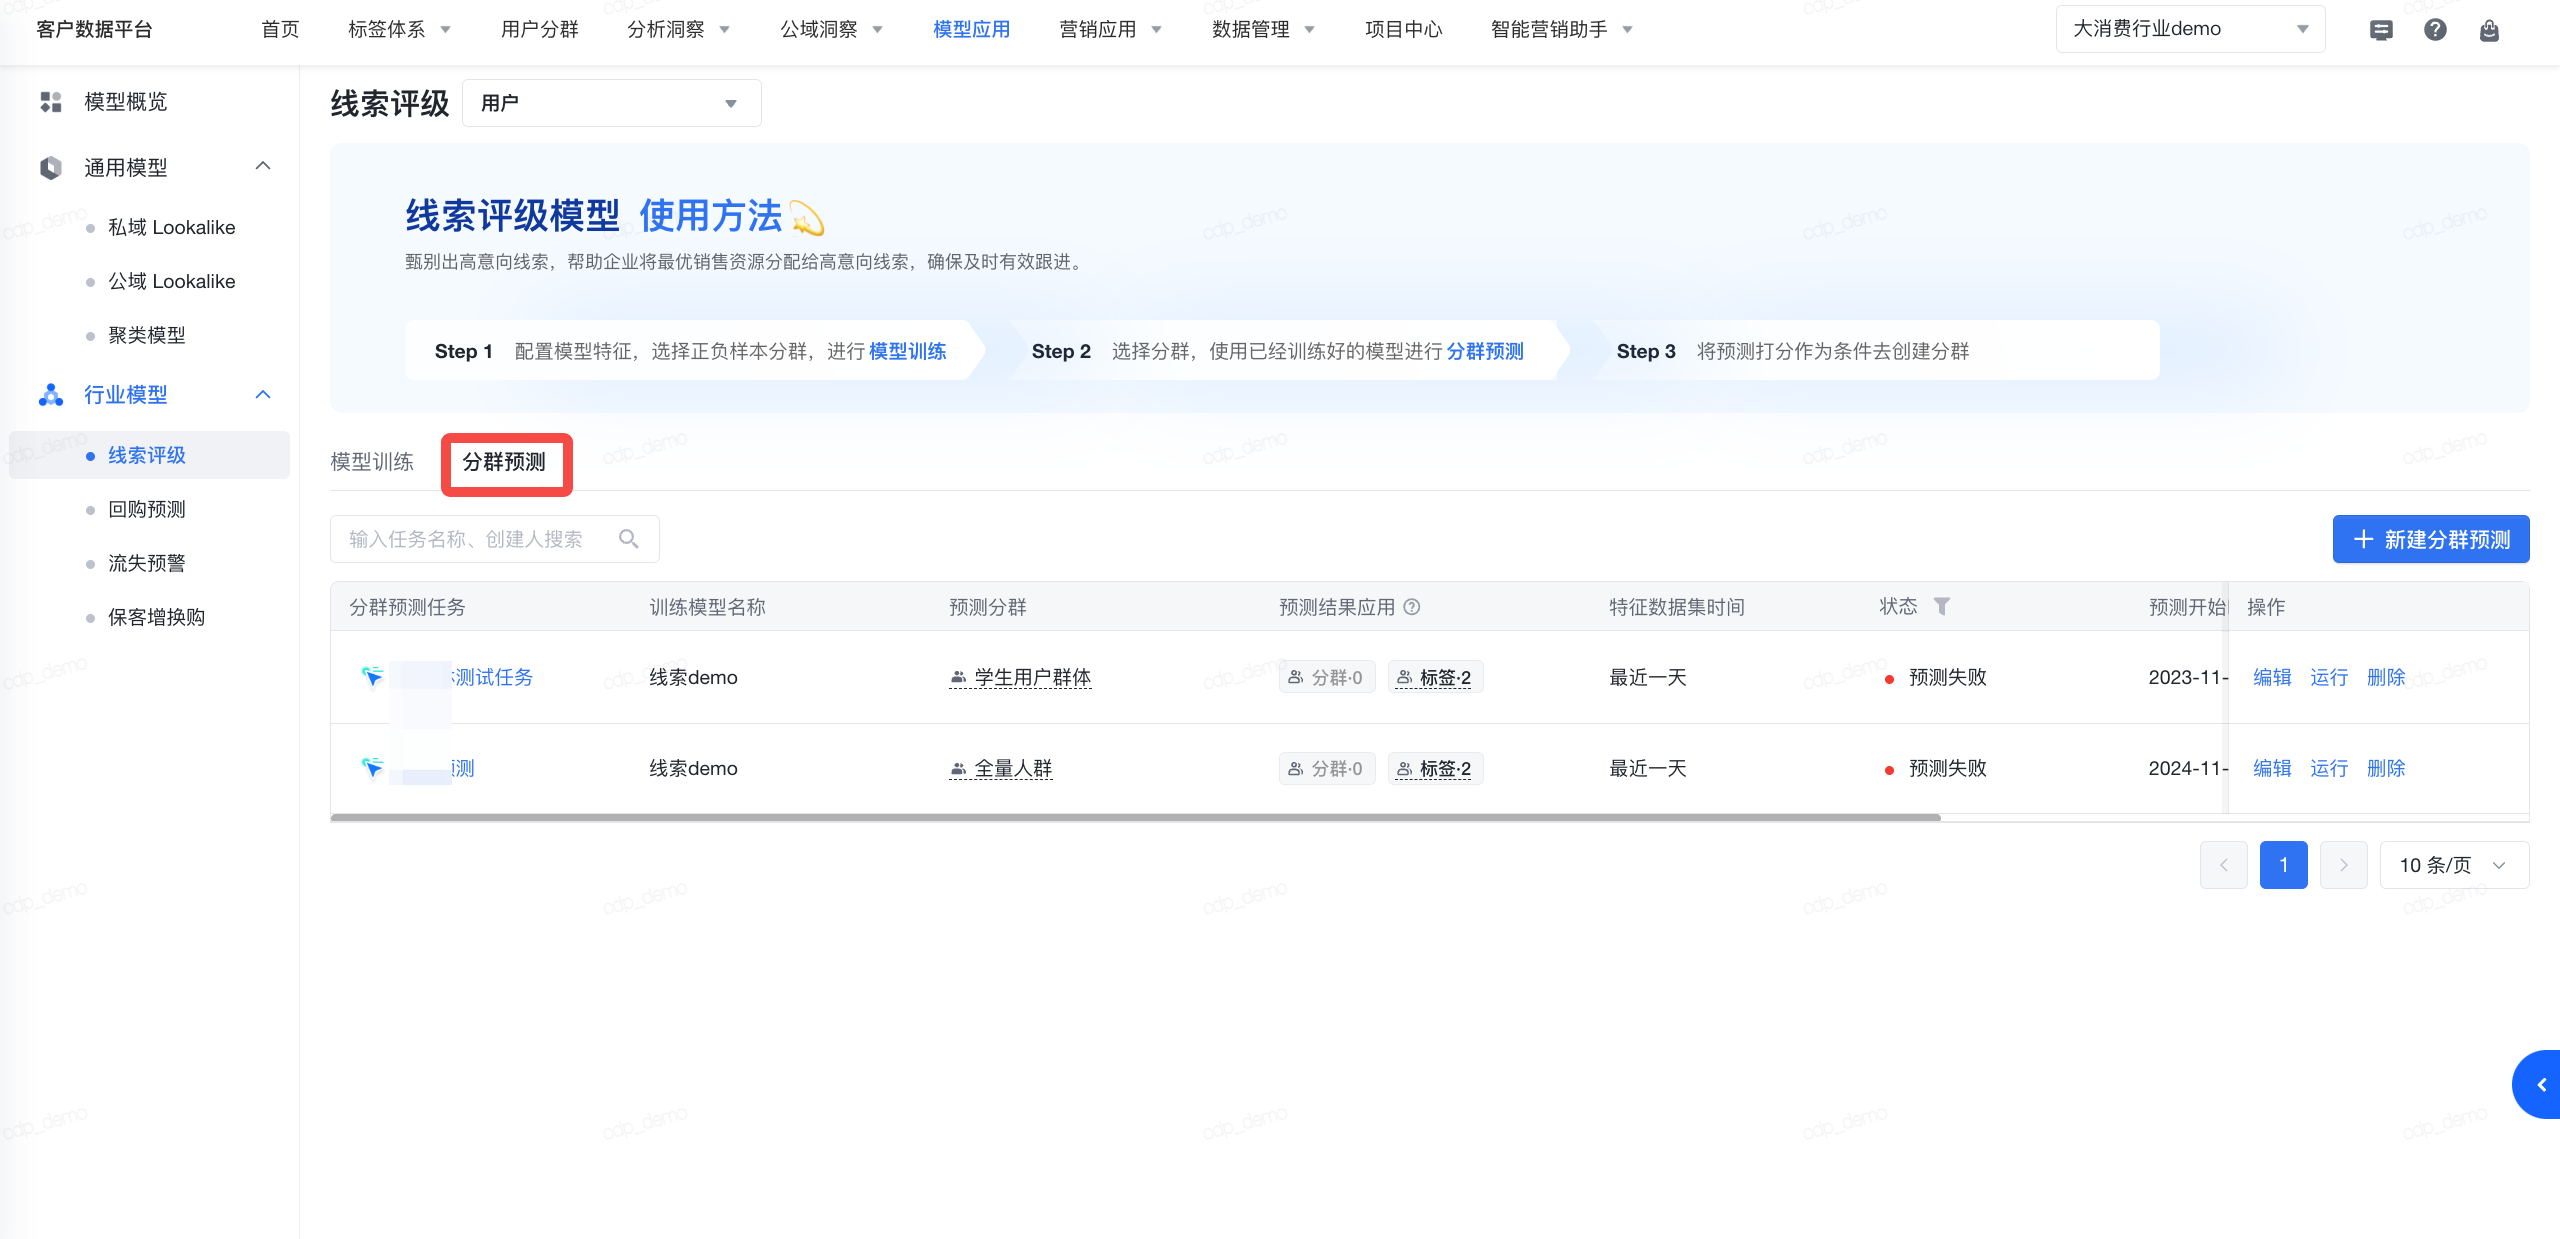The height and width of the screenshot is (1239, 2560).
Task: Click the 全量人群 segment link
Action: [1001, 768]
